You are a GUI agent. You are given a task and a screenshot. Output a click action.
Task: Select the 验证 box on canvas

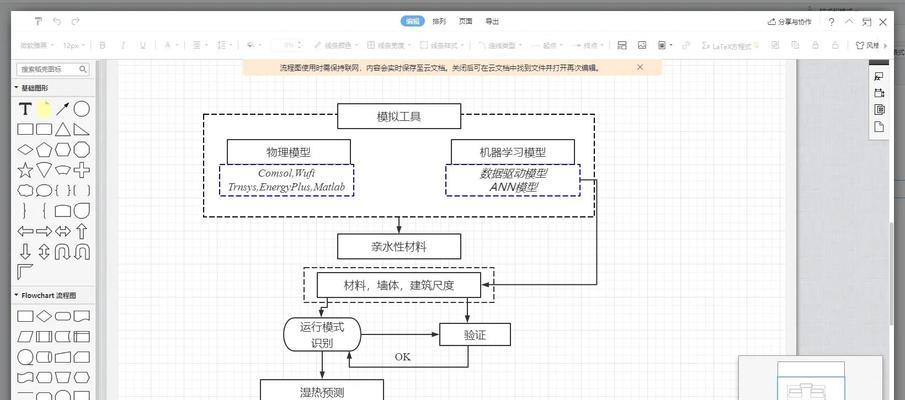pyautogui.click(x=475, y=334)
